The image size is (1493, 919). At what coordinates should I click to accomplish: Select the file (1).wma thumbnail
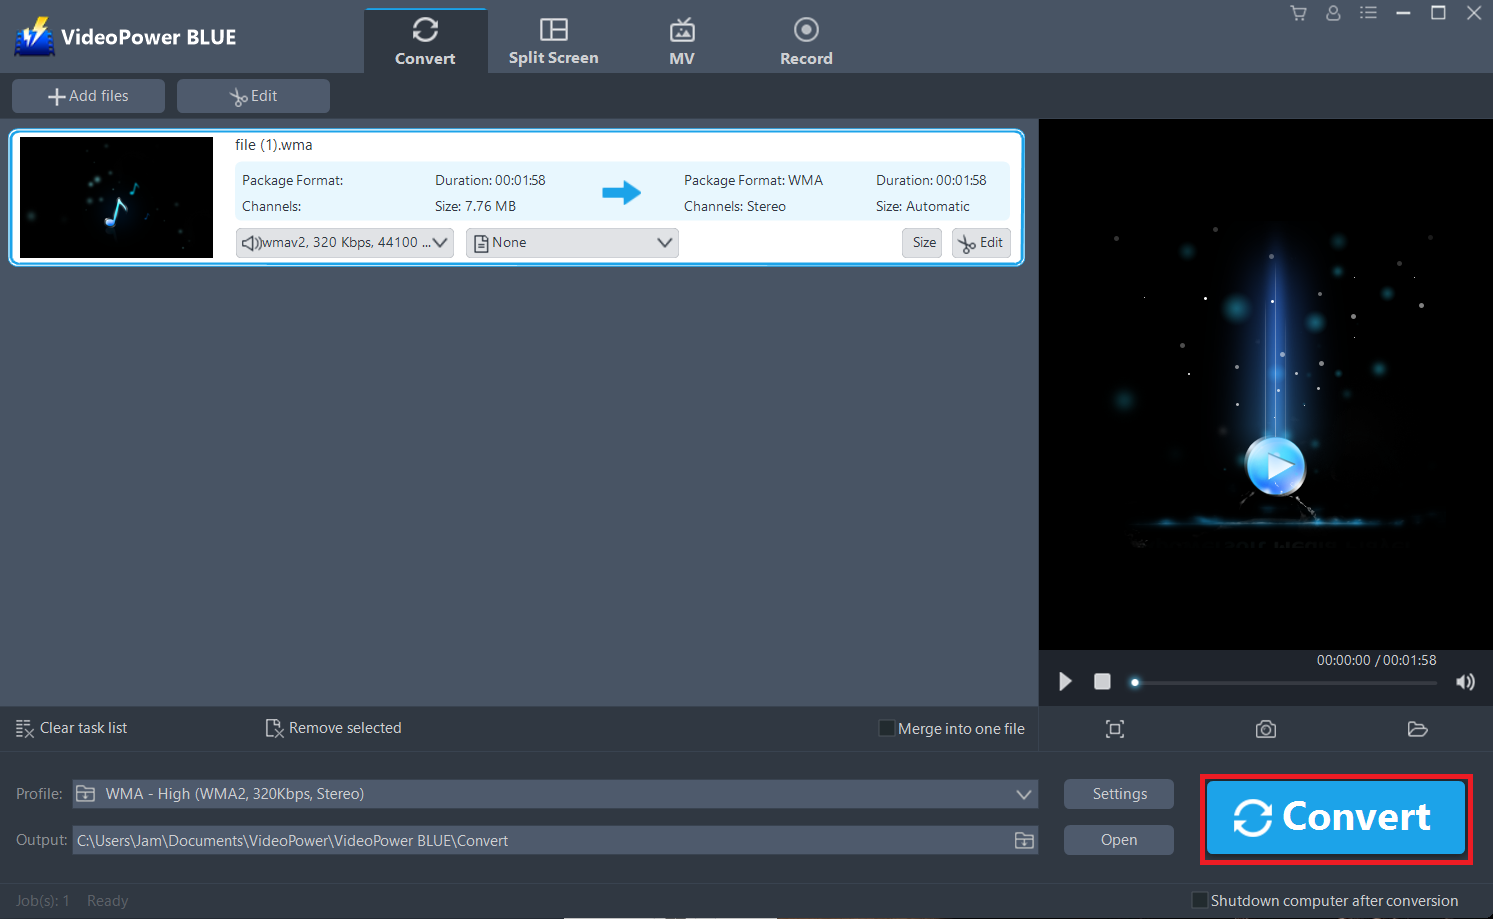[115, 197]
